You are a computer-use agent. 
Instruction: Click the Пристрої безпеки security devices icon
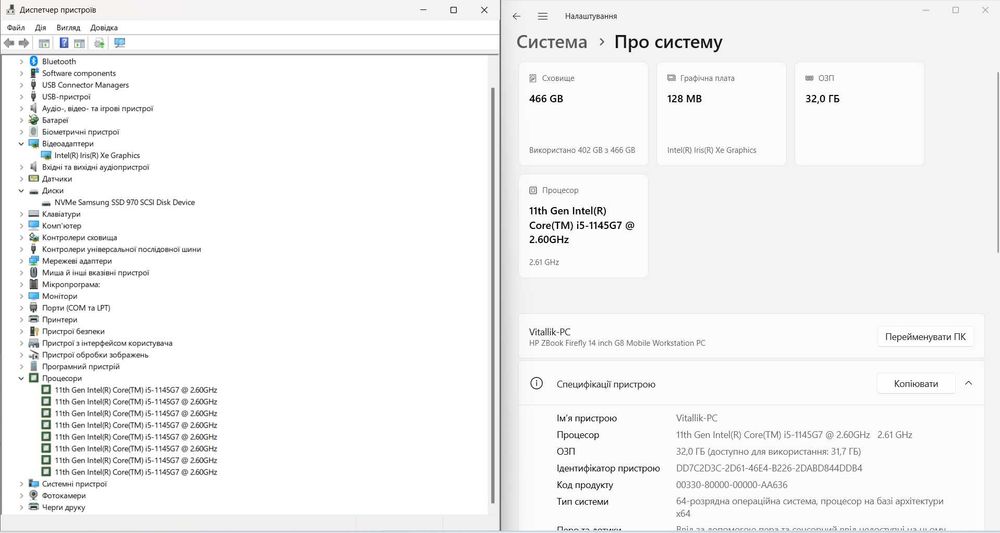(x=34, y=331)
